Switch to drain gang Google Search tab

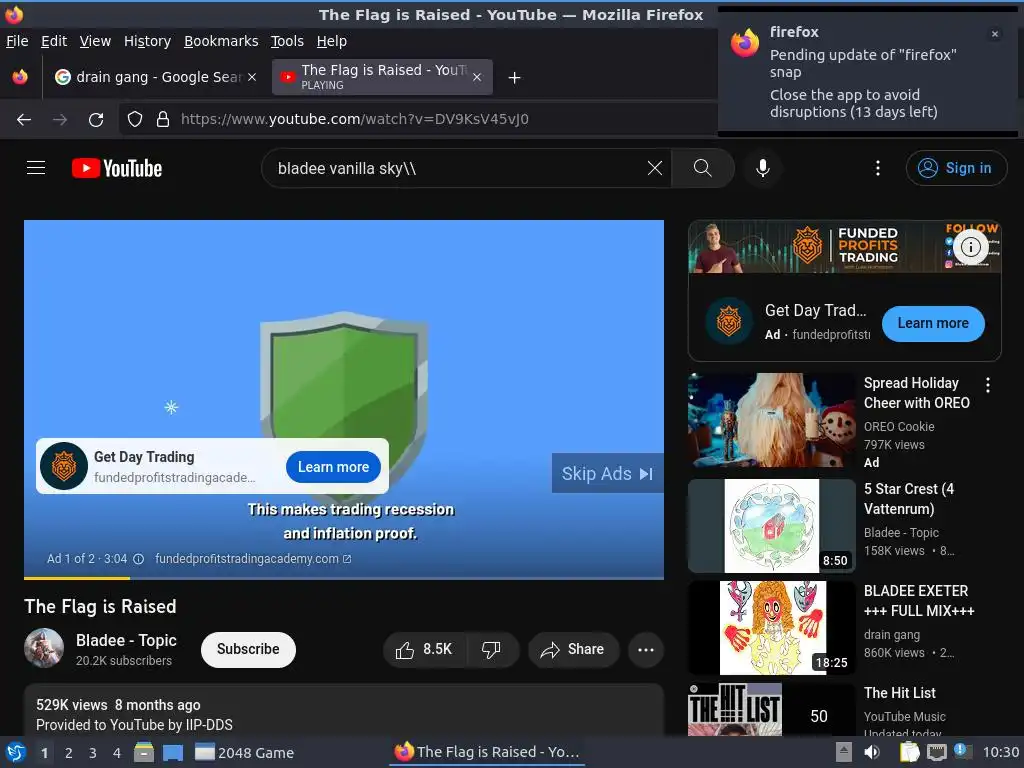157,77
